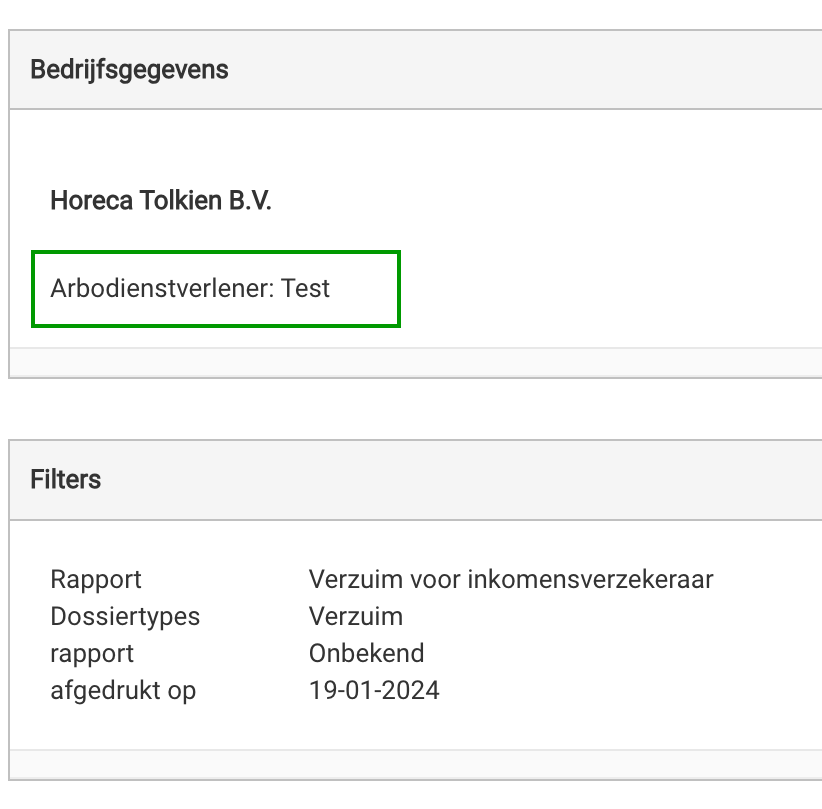This screenshot has width=822, height=809.
Task: Click the B.V. suffix of company name
Action: (x=250, y=200)
